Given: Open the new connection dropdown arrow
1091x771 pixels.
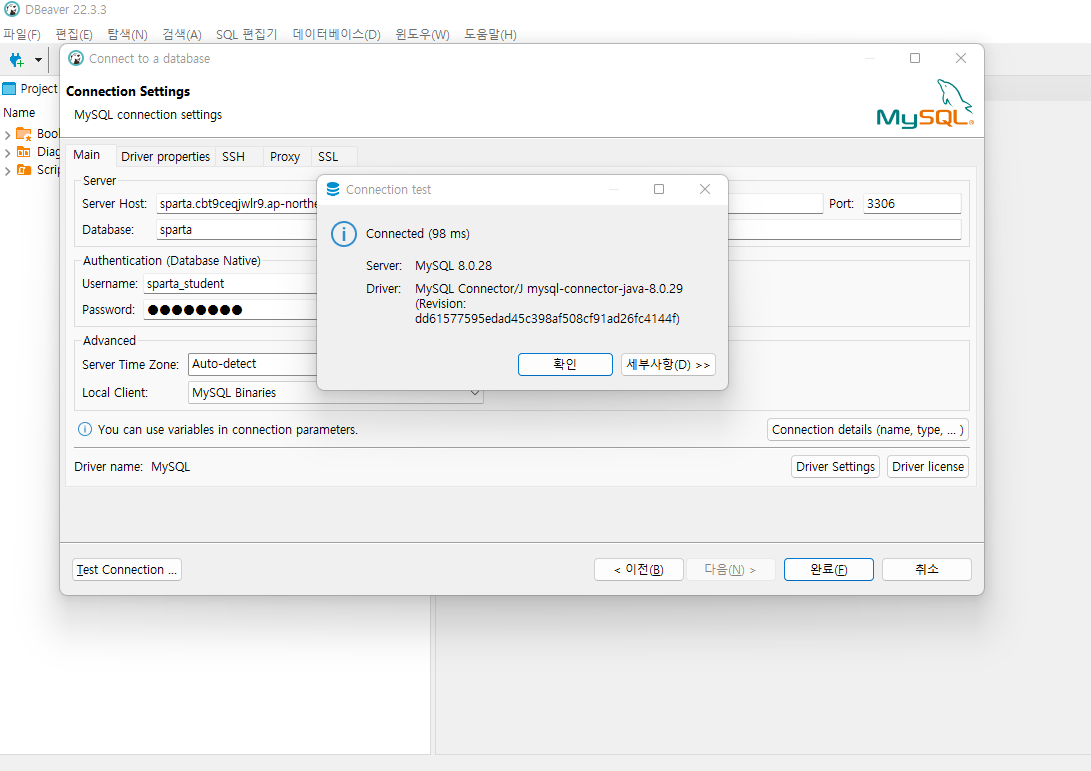Looking at the screenshot, I should tap(38, 61).
